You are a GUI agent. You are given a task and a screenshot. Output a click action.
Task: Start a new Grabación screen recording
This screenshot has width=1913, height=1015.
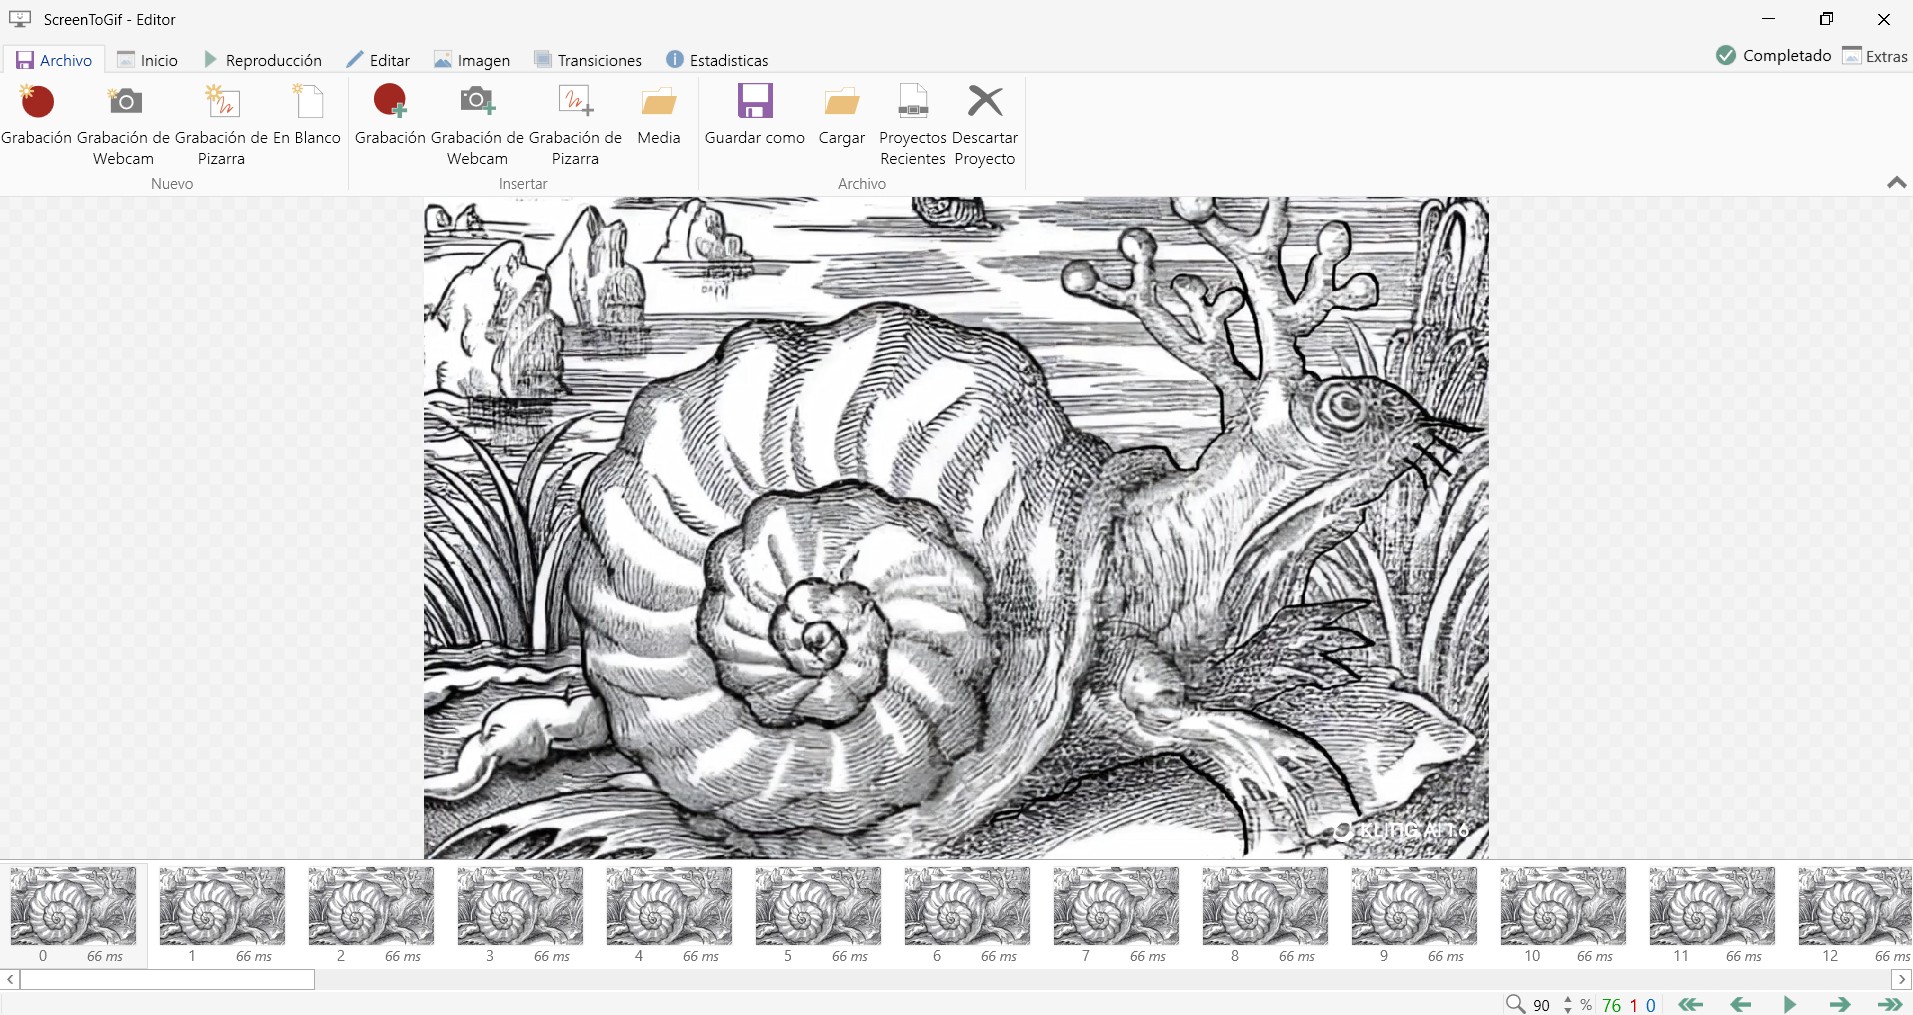(x=37, y=116)
